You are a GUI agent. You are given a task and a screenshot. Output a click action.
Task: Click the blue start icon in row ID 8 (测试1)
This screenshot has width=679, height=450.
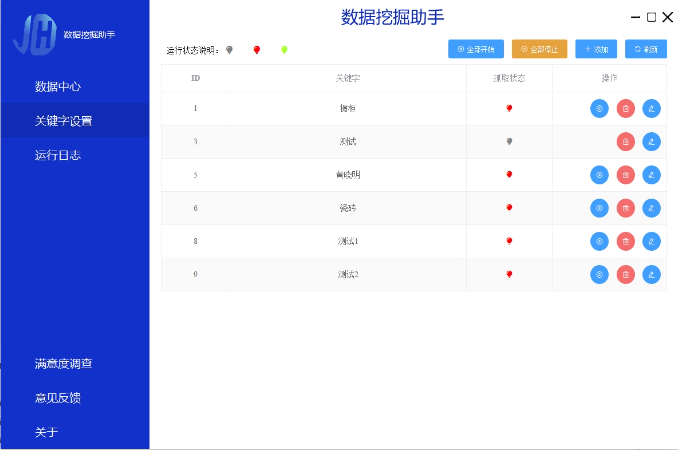[599, 241]
